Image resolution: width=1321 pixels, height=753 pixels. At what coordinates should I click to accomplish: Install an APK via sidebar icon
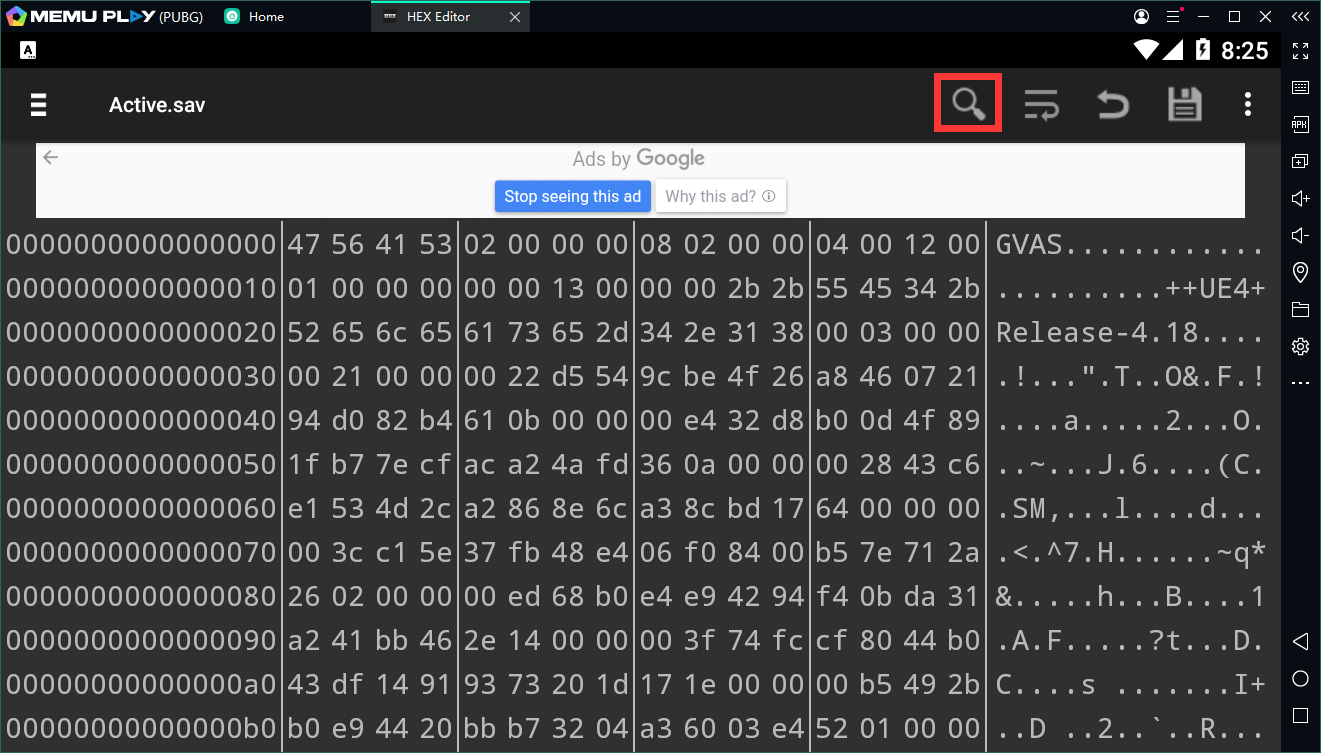[1300, 124]
